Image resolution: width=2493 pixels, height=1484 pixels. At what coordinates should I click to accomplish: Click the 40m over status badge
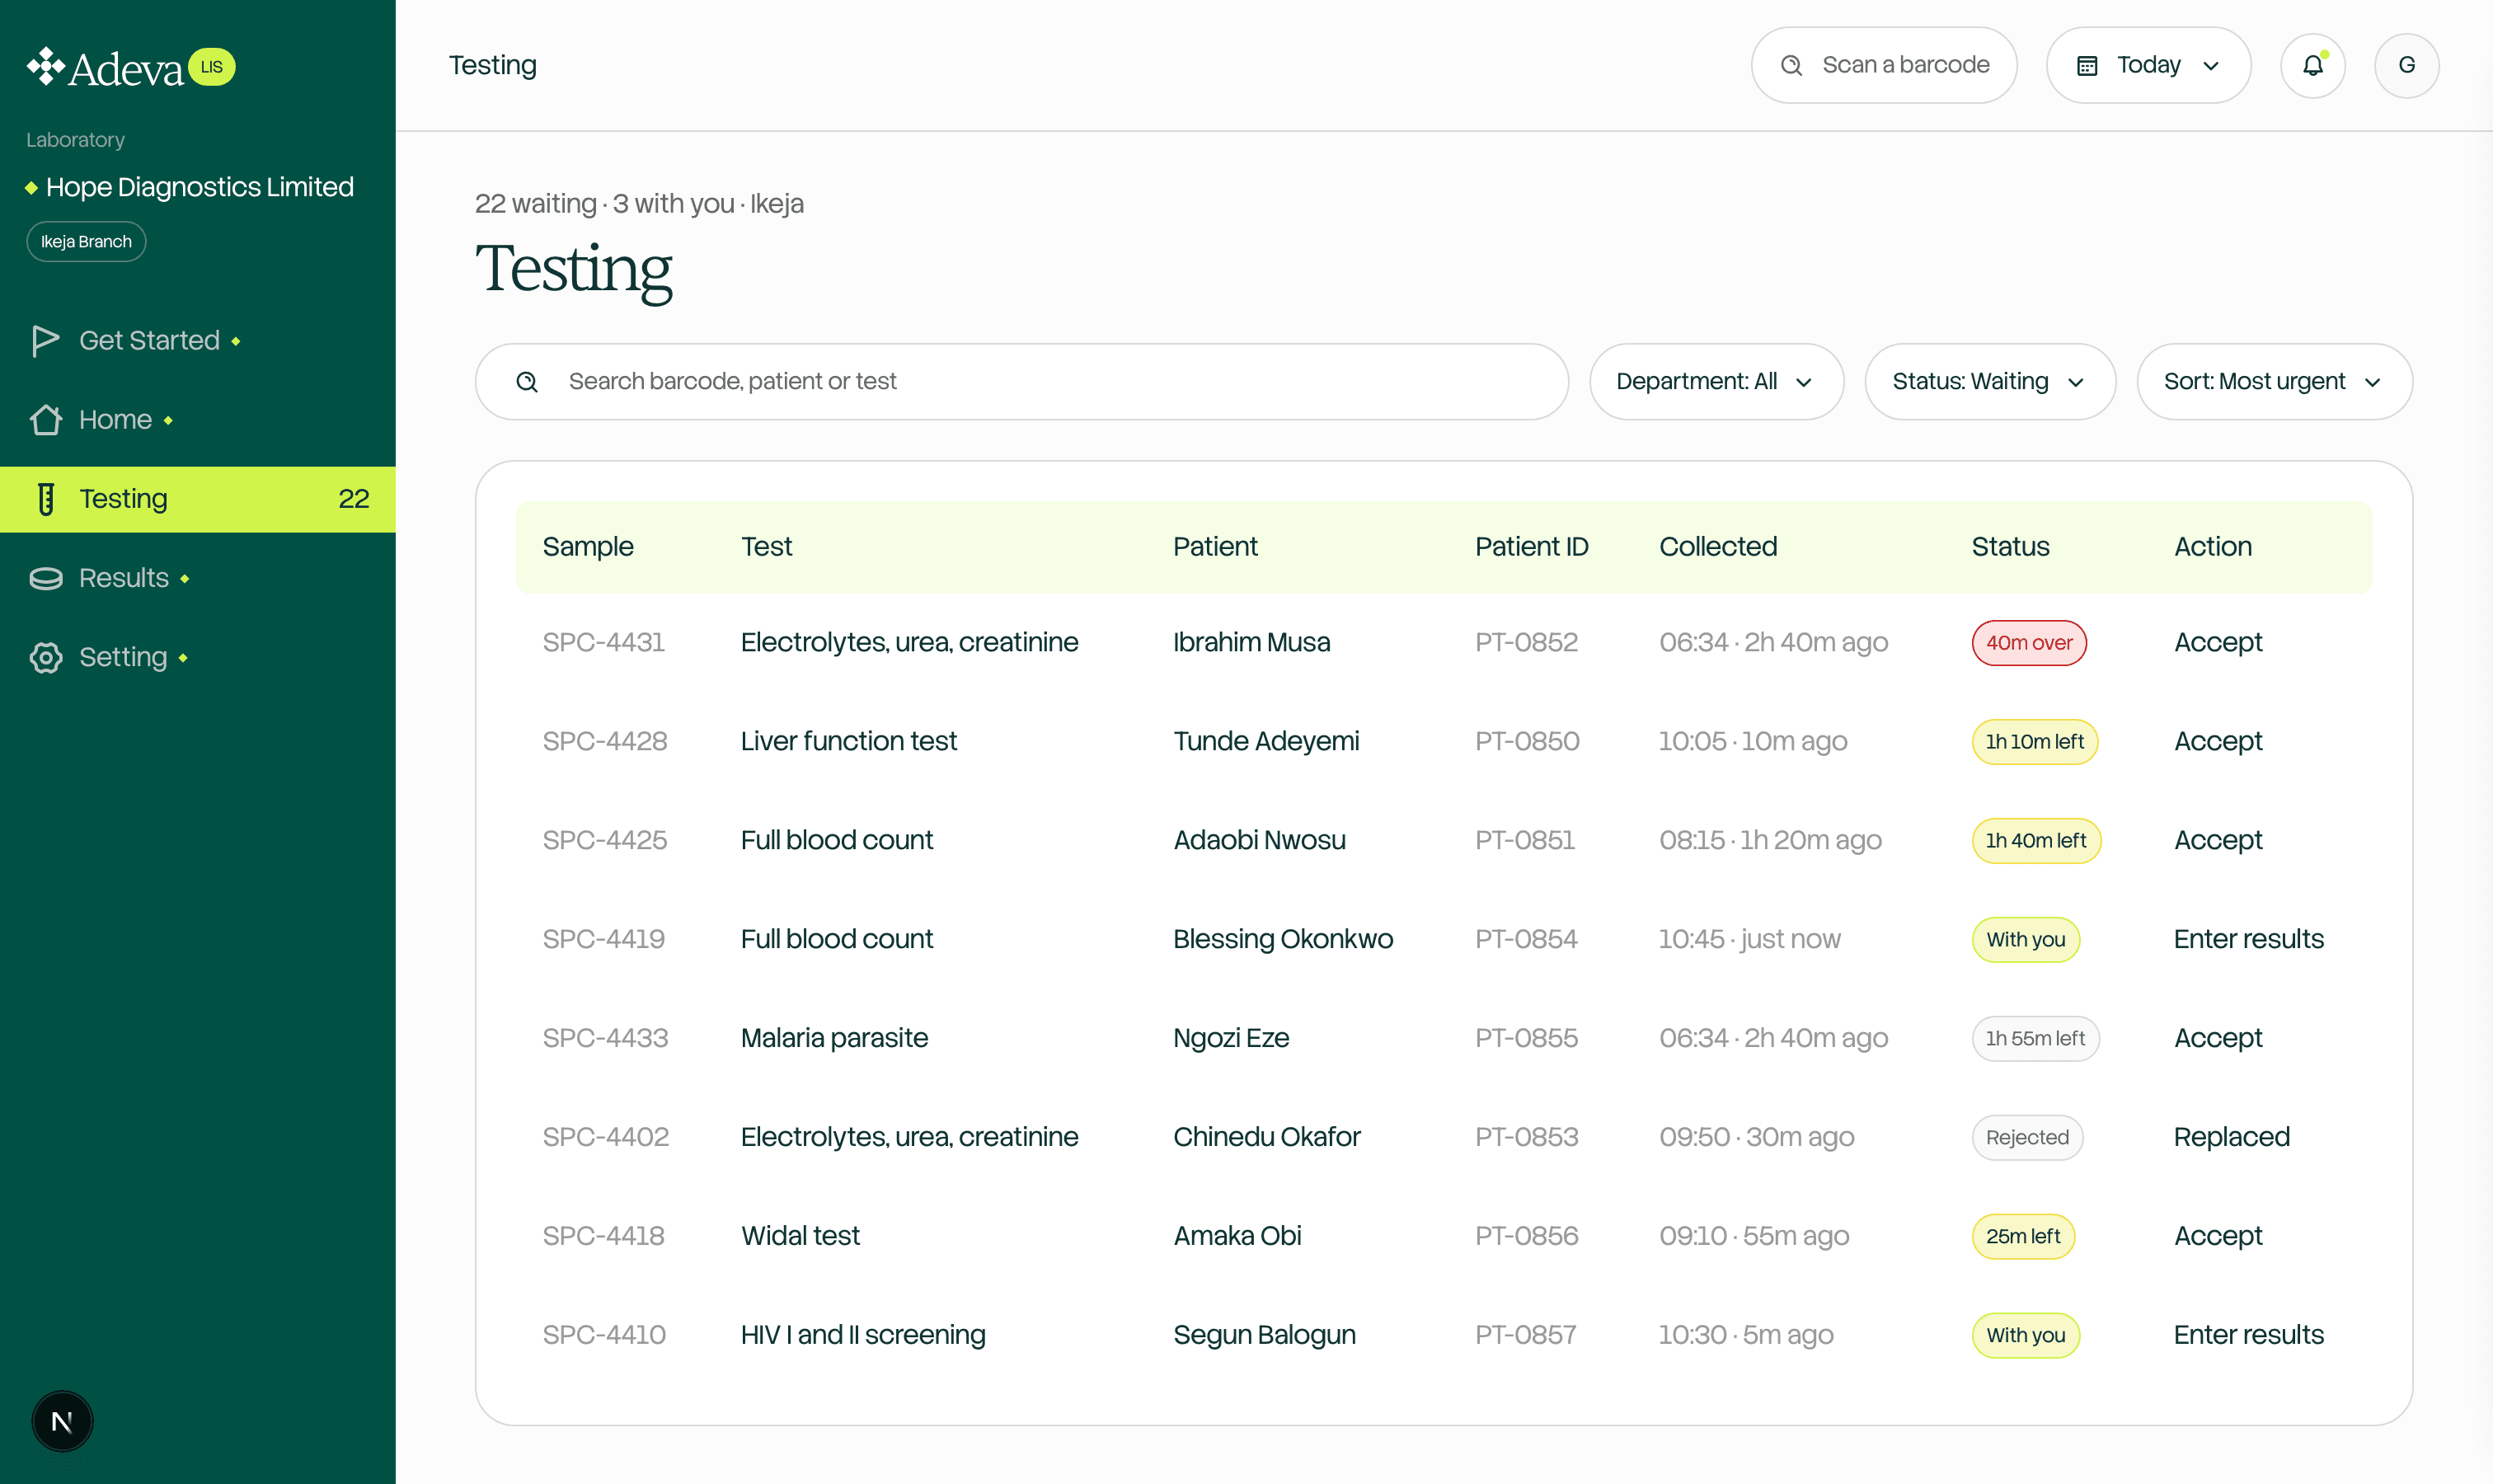(x=2029, y=643)
